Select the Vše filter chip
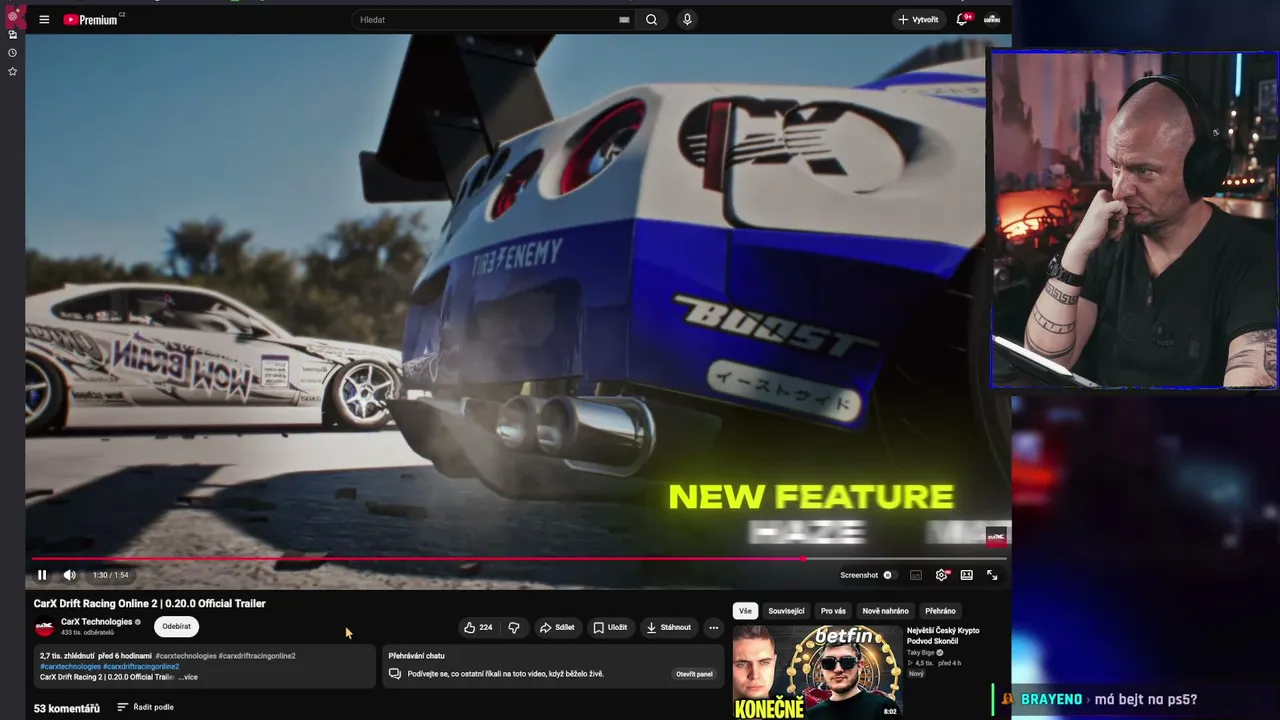Screen dimensions: 1280x720 (x=745, y=611)
